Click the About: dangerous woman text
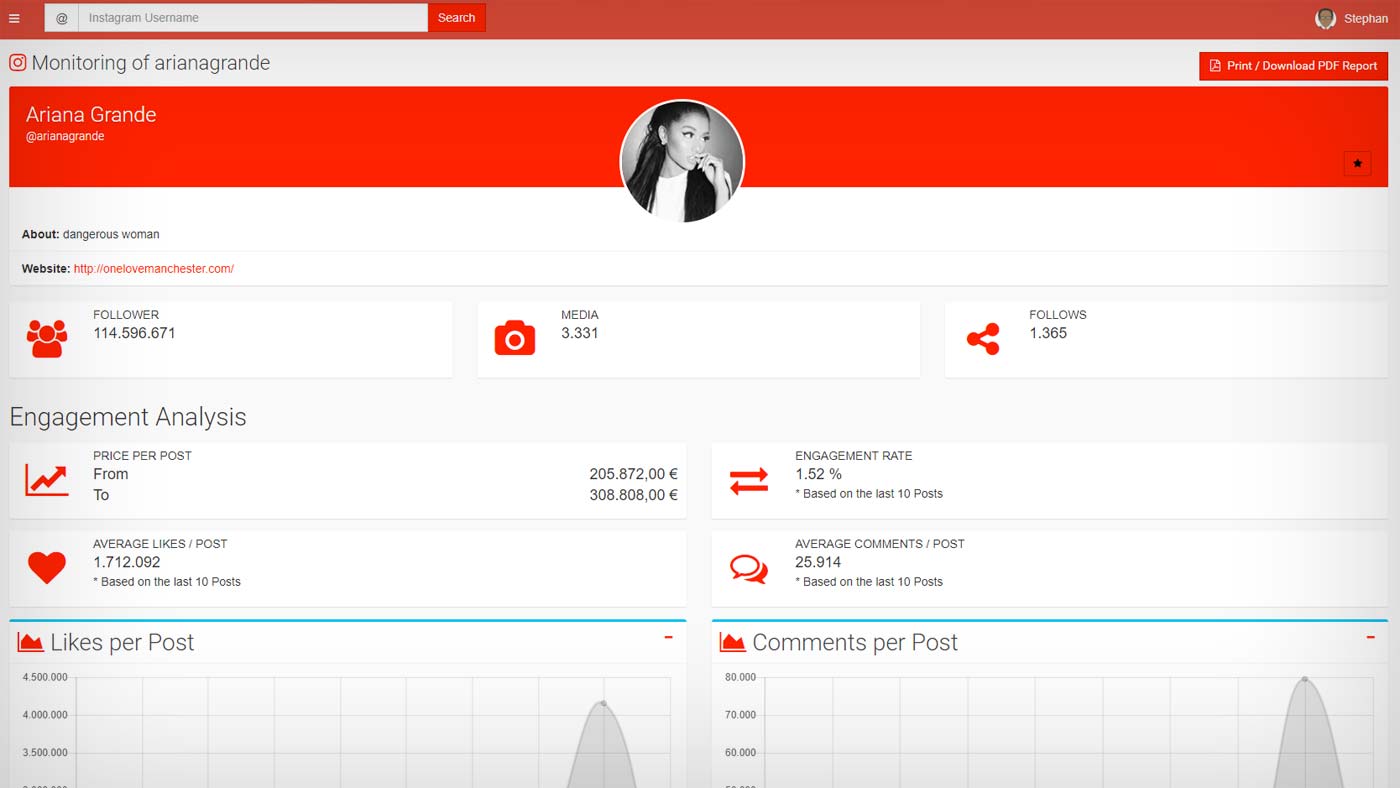This screenshot has width=1400, height=788. pyautogui.click(x=91, y=235)
